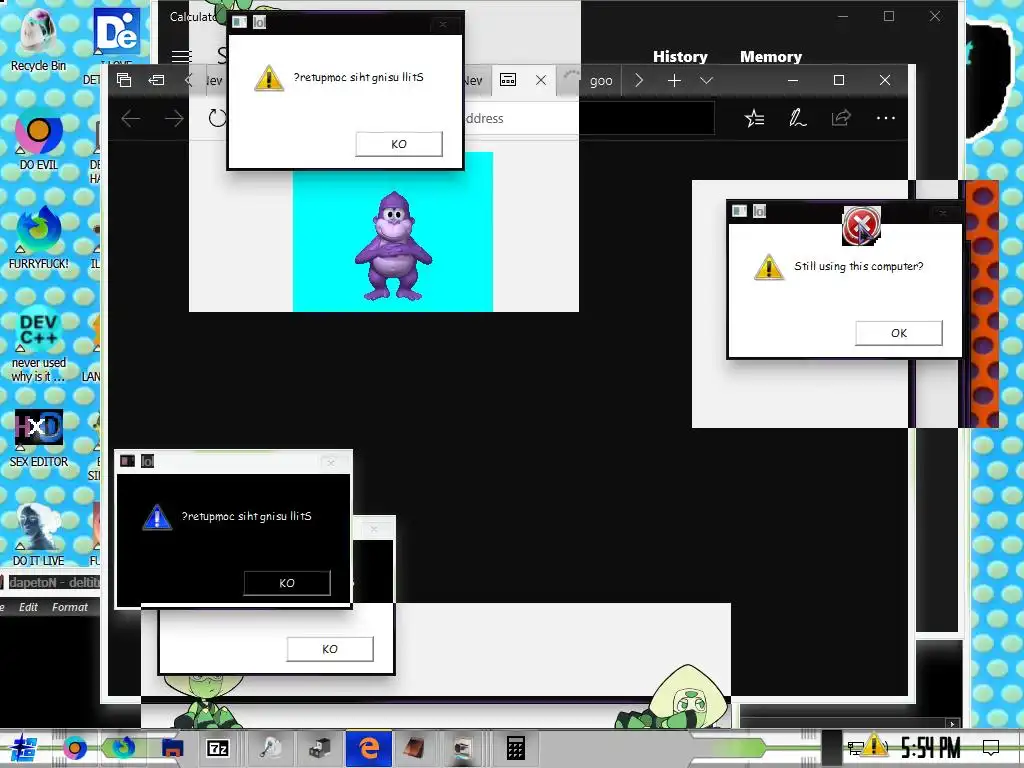Click the blue warning icon in the black dialog

tap(157, 517)
